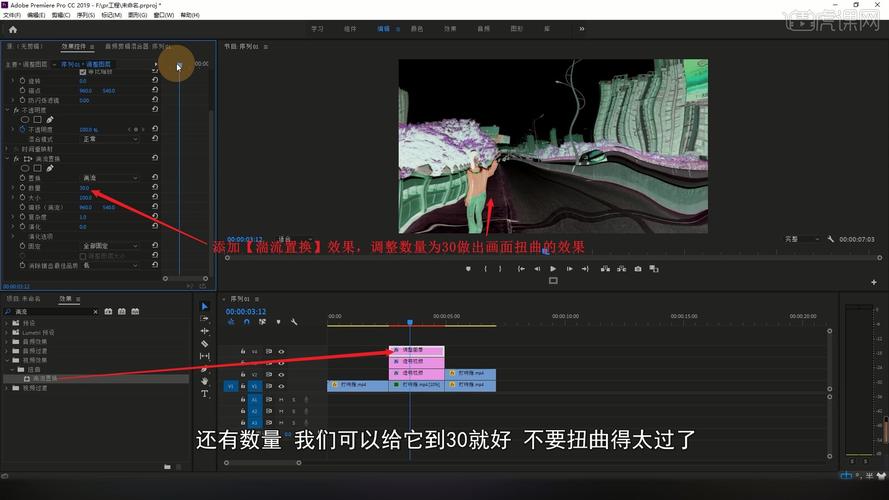Choose the Track Select Forward tool
The height and width of the screenshot is (500, 889).
click(205, 319)
